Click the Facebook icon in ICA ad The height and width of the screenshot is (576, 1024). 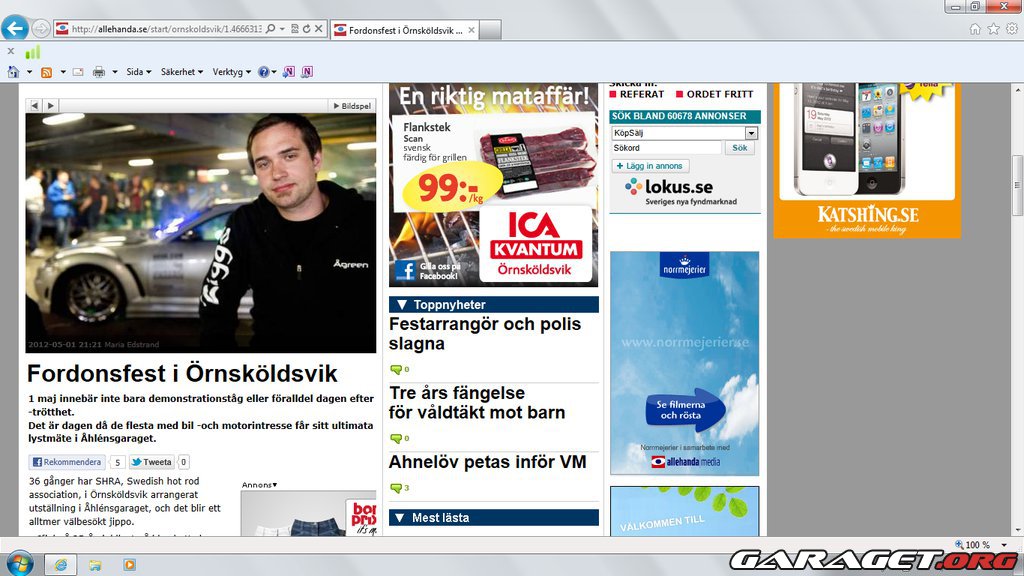pyautogui.click(x=404, y=270)
